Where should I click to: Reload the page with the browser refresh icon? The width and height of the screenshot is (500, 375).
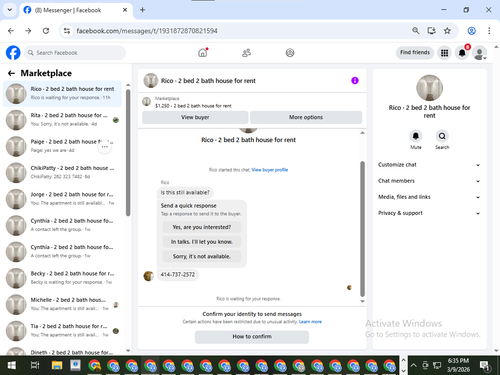click(46, 31)
